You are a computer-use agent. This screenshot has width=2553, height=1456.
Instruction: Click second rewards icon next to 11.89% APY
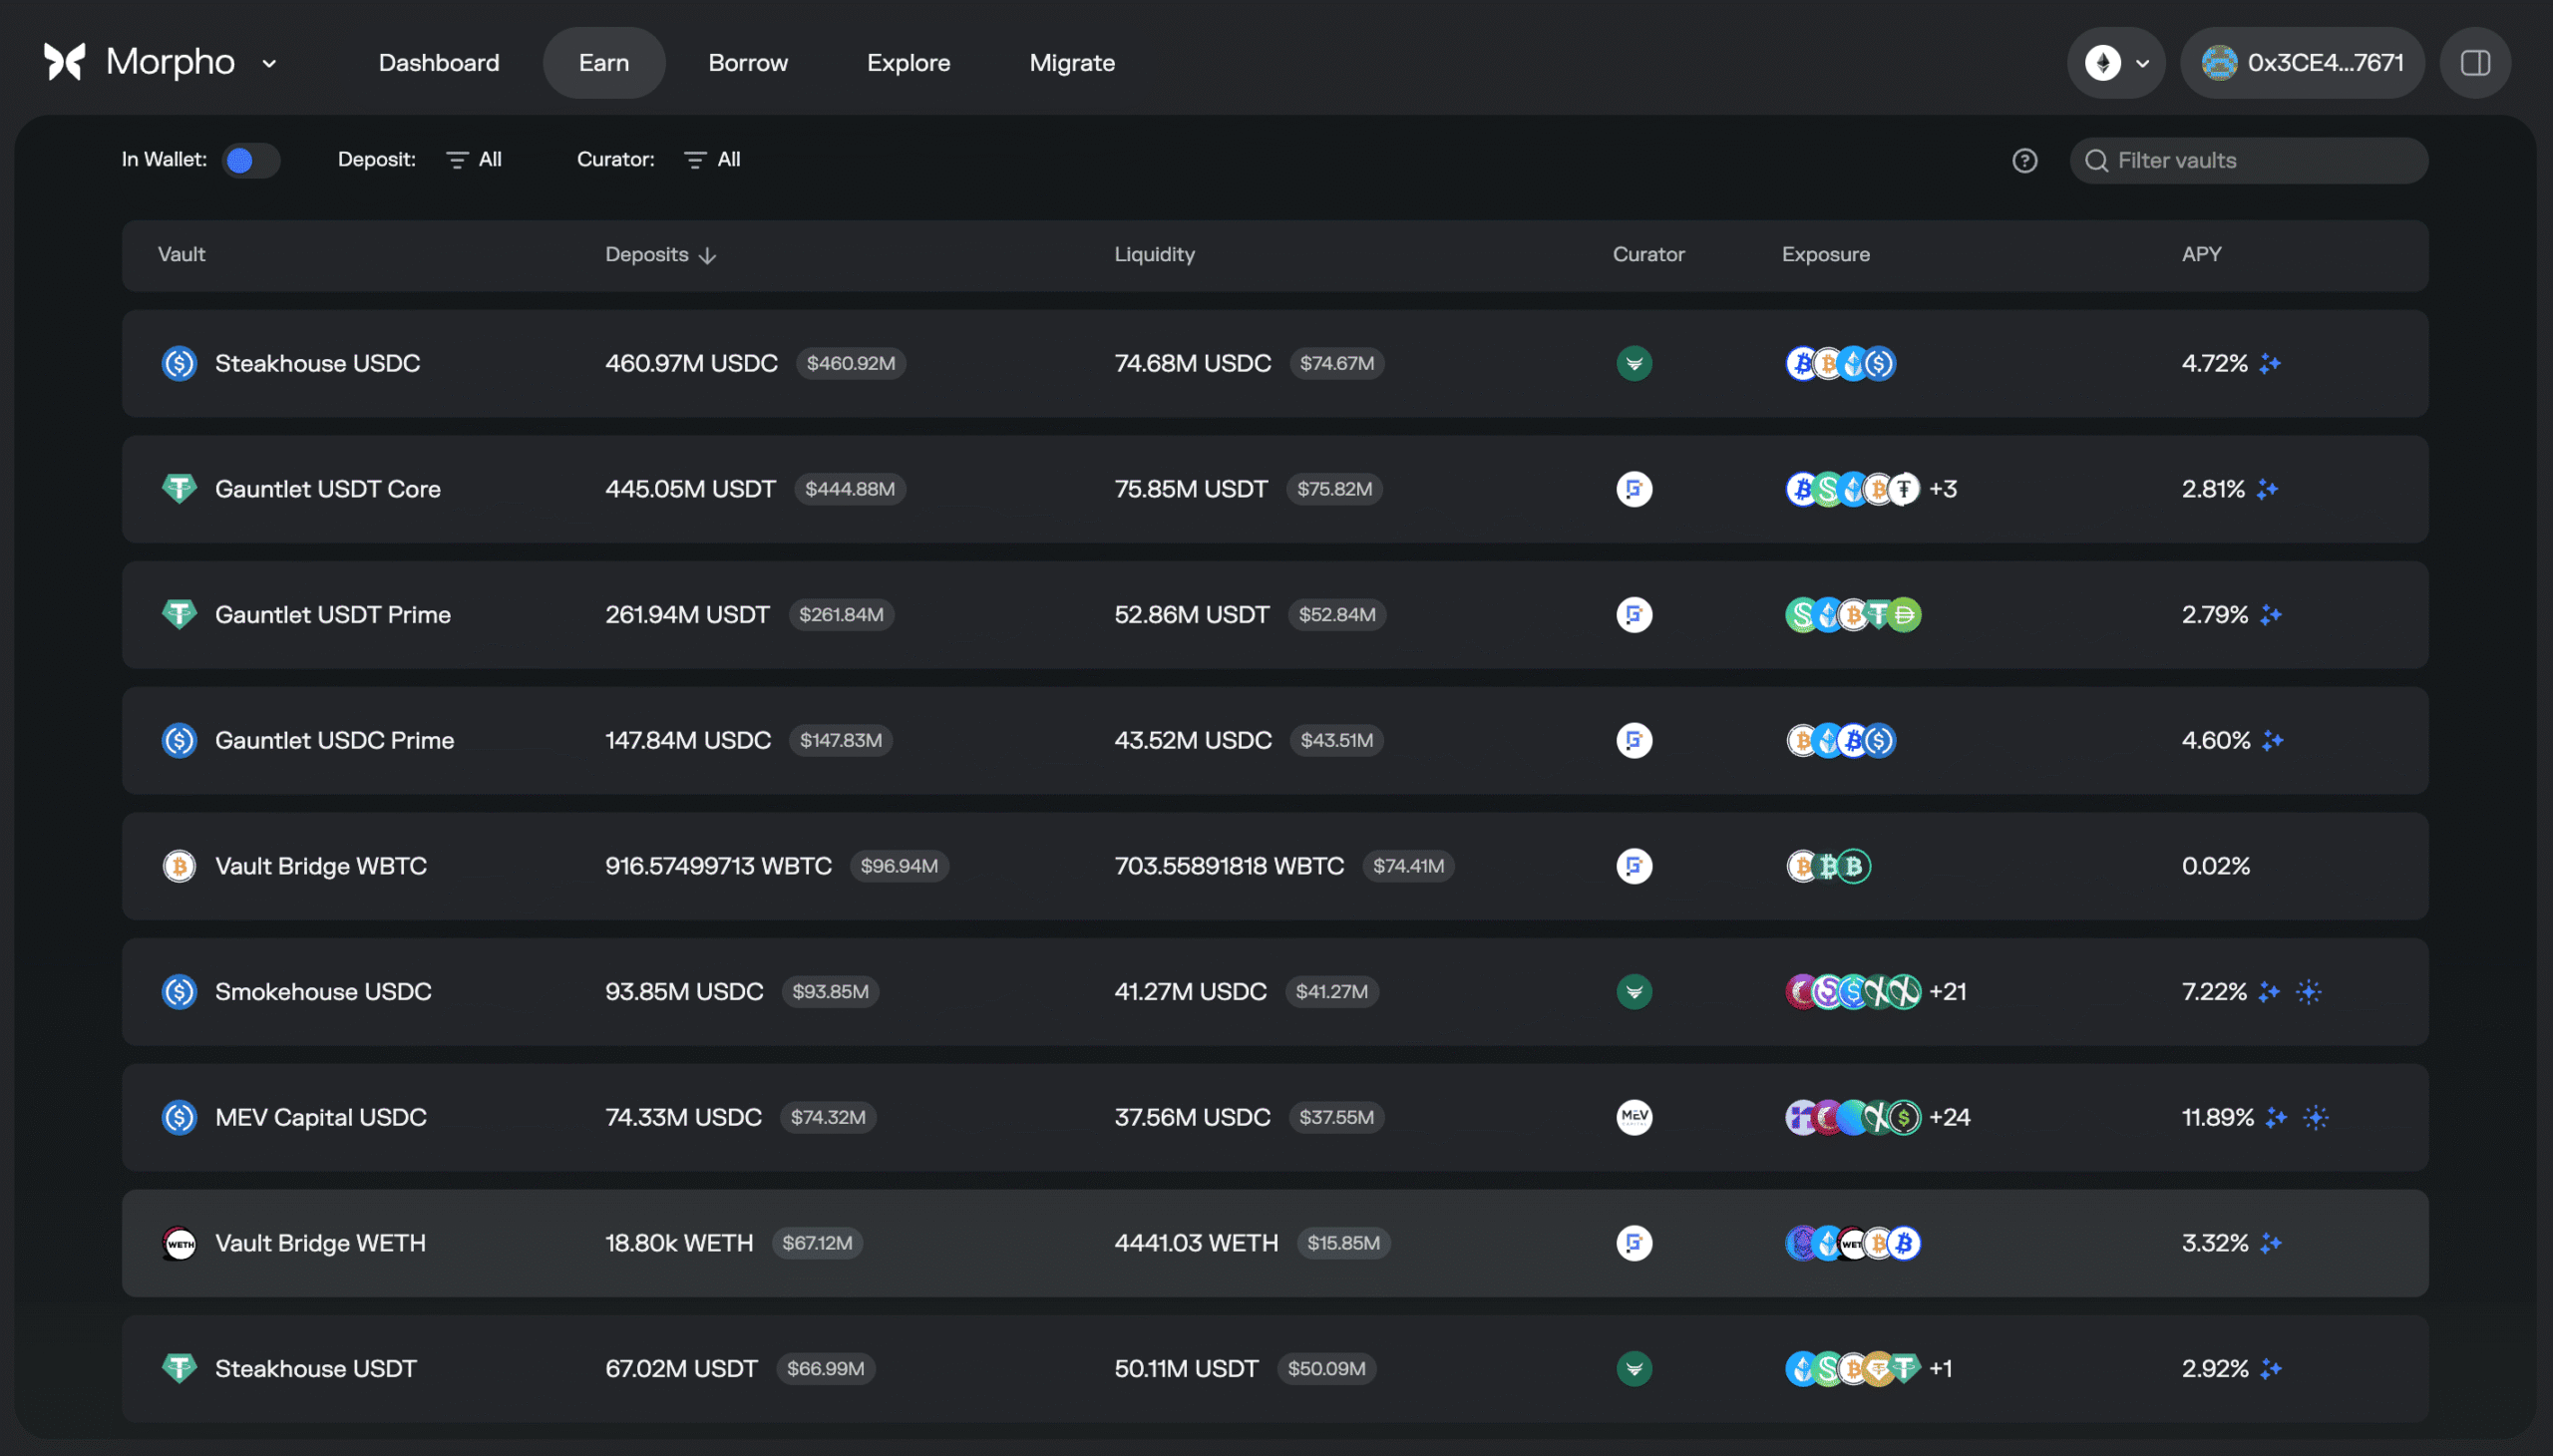pos(2316,1117)
